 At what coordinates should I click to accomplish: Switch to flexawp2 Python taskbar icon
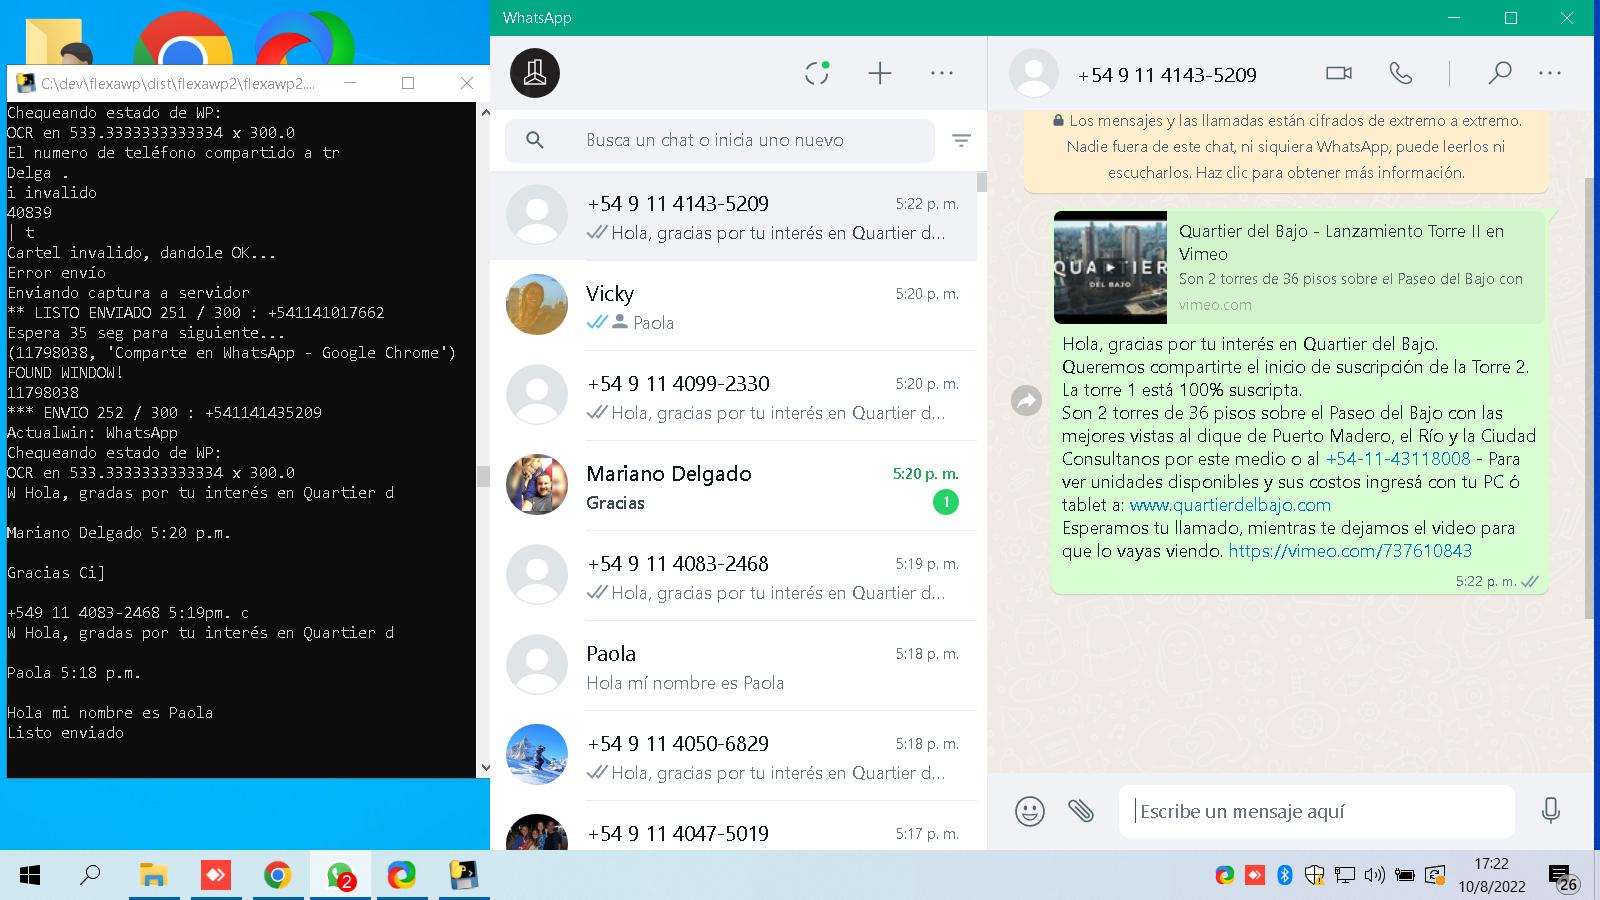[463, 876]
